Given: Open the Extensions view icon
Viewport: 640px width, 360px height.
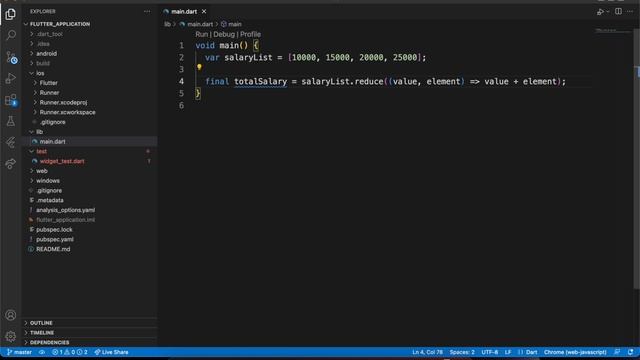Looking at the screenshot, I should pos(11,100).
